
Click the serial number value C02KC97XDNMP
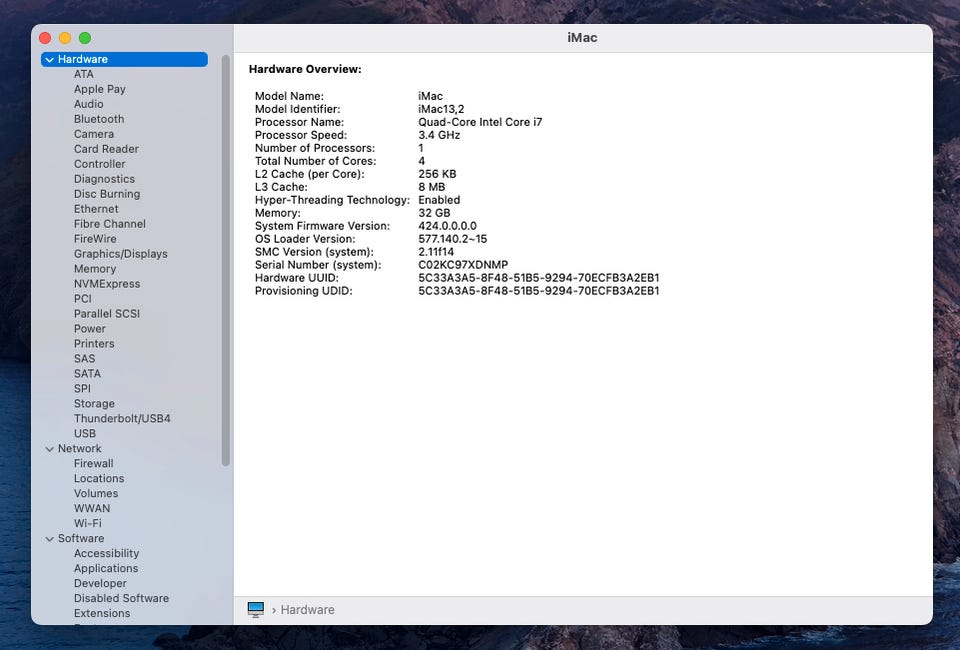click(463, 265)
